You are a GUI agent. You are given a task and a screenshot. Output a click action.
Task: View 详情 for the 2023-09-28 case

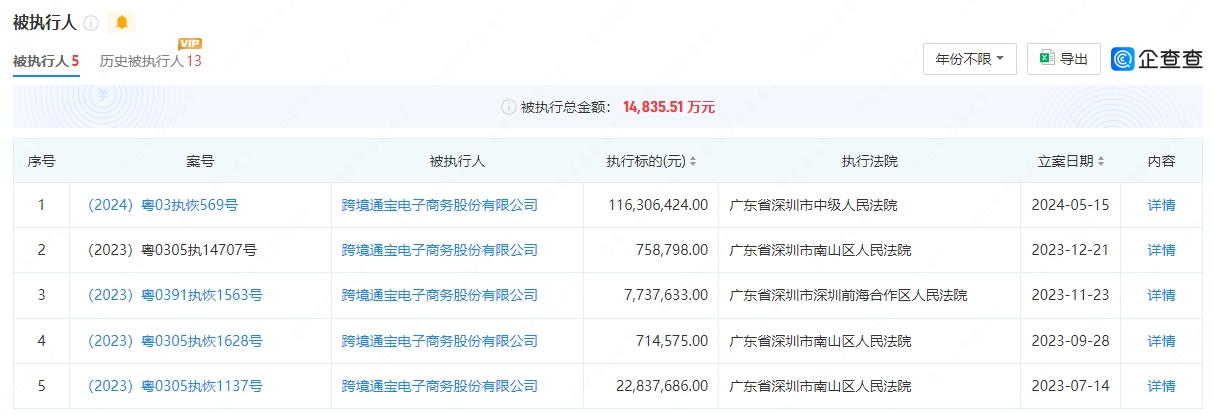click(x=1161, y=341)
